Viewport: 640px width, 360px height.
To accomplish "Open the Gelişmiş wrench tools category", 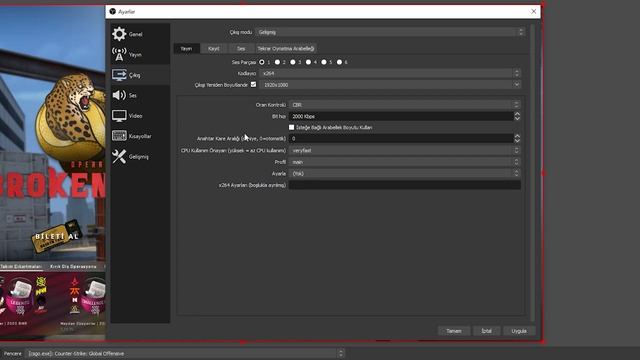I will [140, 156].
